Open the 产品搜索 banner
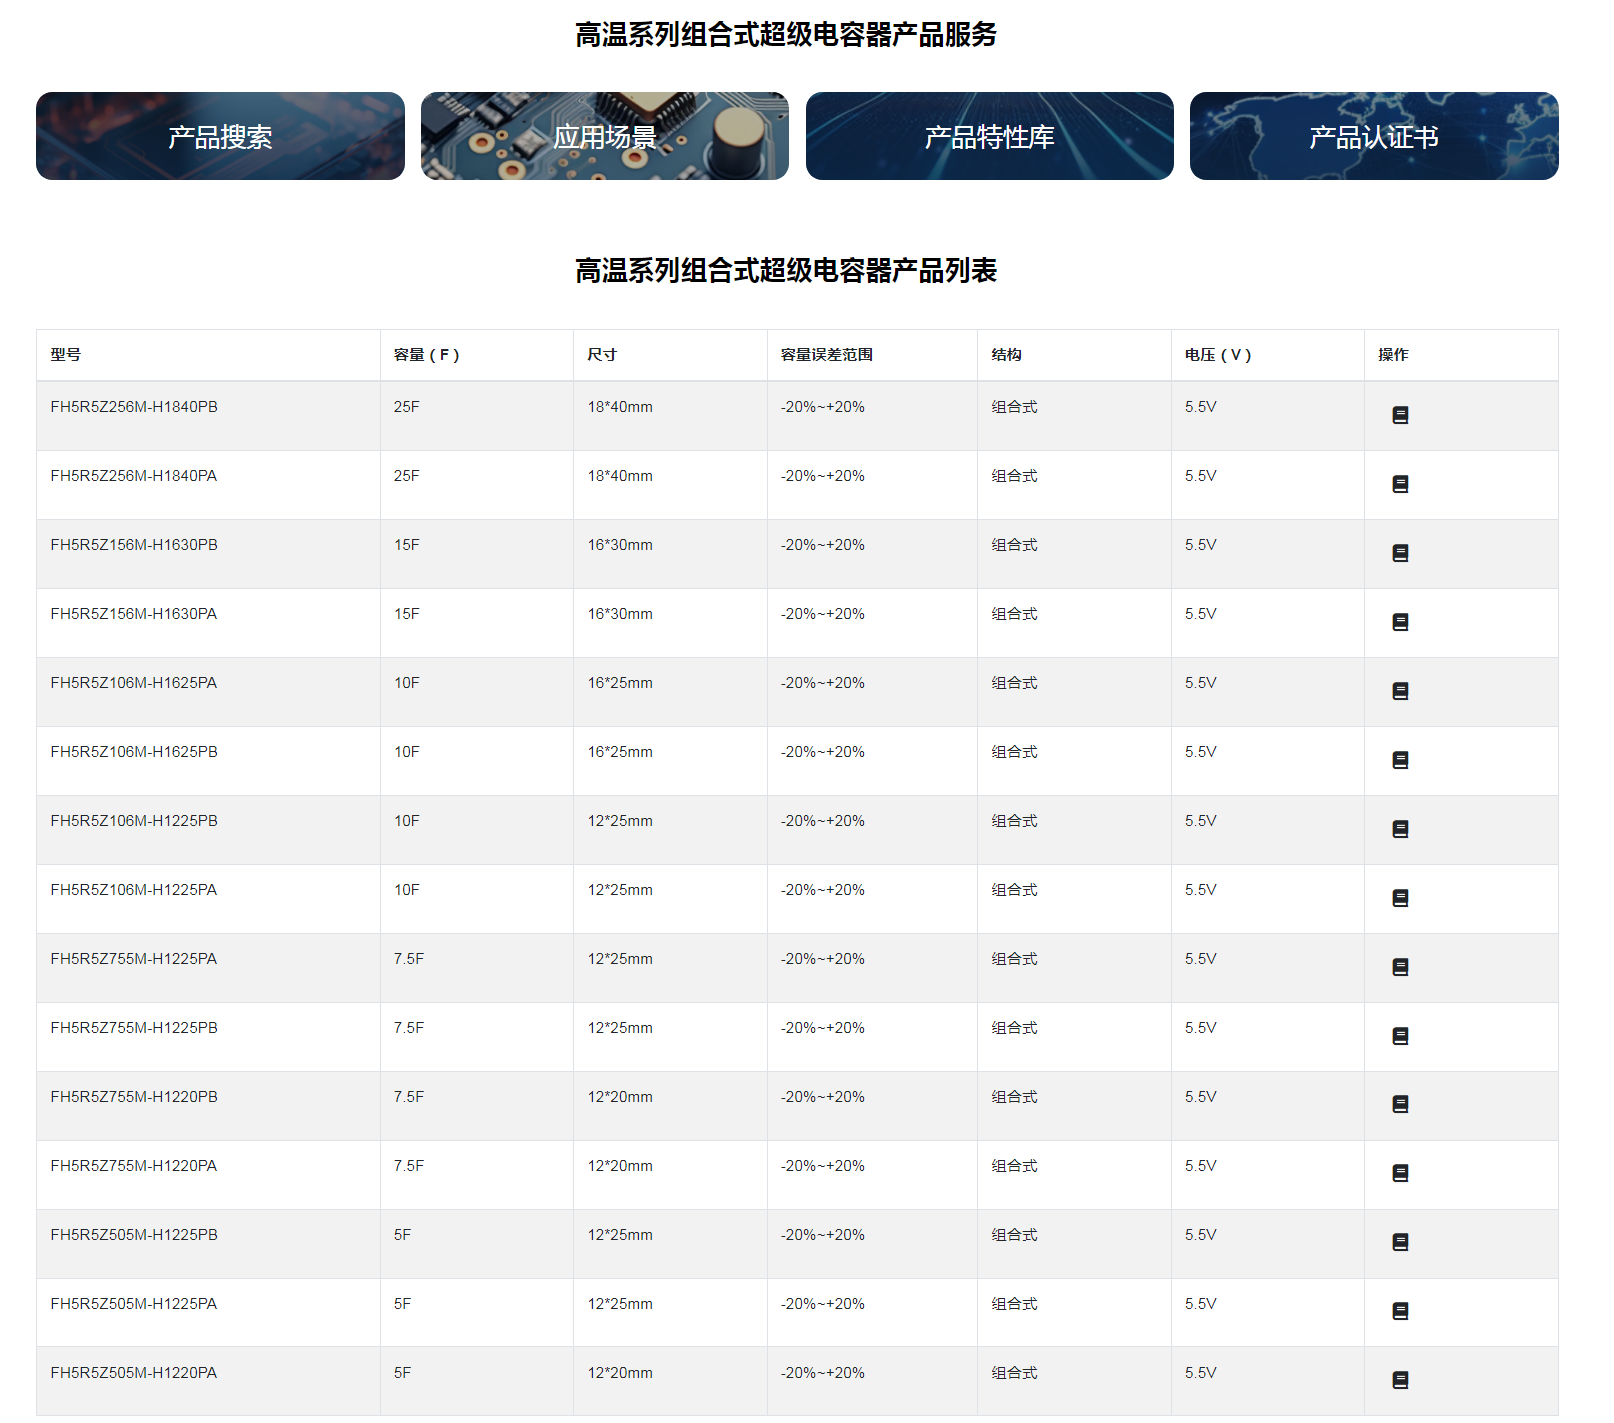Viewport: 1614px width, 1423px height. [220, 136]
